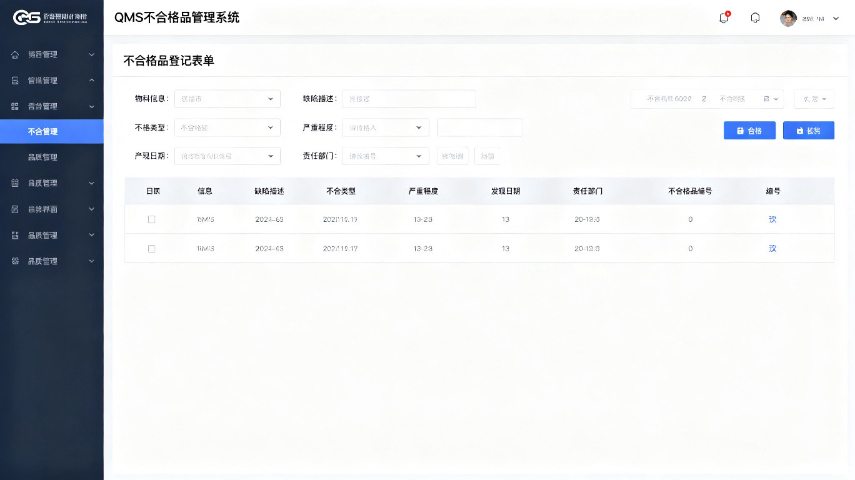This screenshot has height=480, width=855.
Task: Click the 不合类型 column header
Action: pyautogui.click(x=341, y=191)
